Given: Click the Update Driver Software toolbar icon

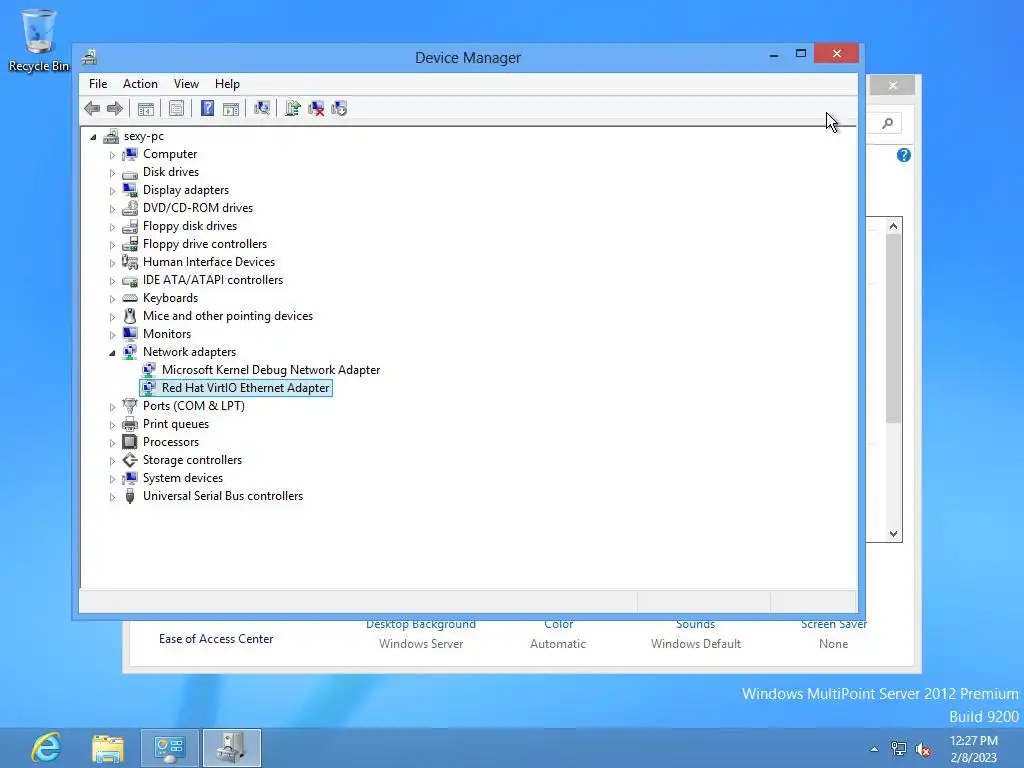Looking at the screenshot, I should [293, 108].
